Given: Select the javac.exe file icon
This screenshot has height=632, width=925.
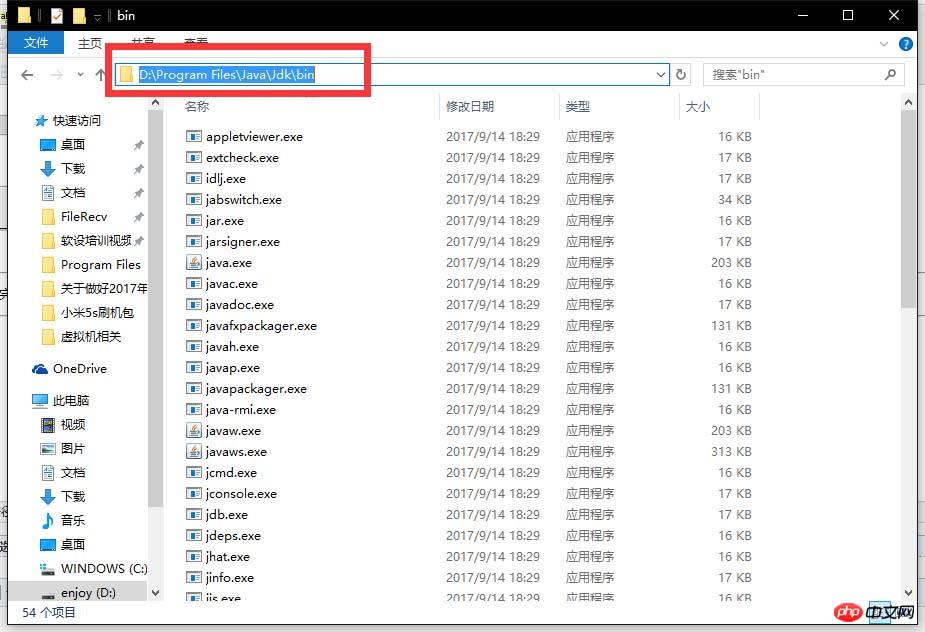Looking at the screenshot, I should click(x=193, y=284).
